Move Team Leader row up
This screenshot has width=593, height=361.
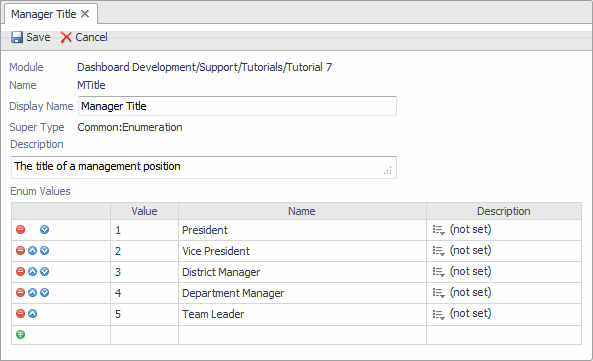pyautogui.click(x=33, y=313)
